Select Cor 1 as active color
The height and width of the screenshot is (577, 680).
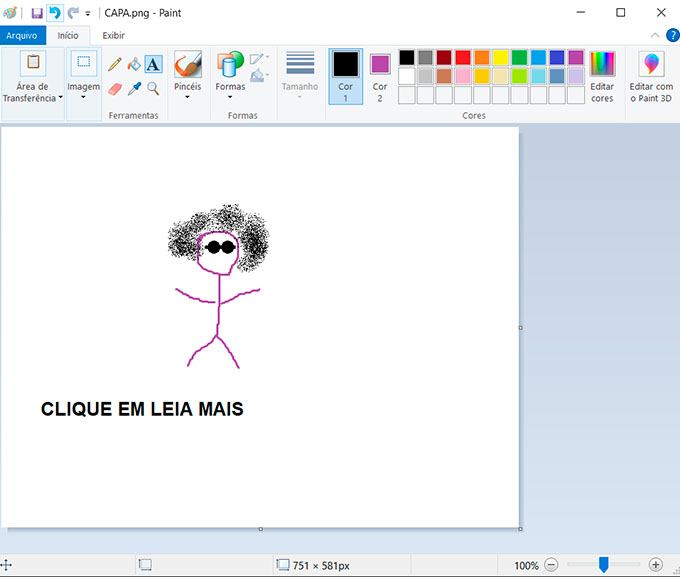click(345, 76)
